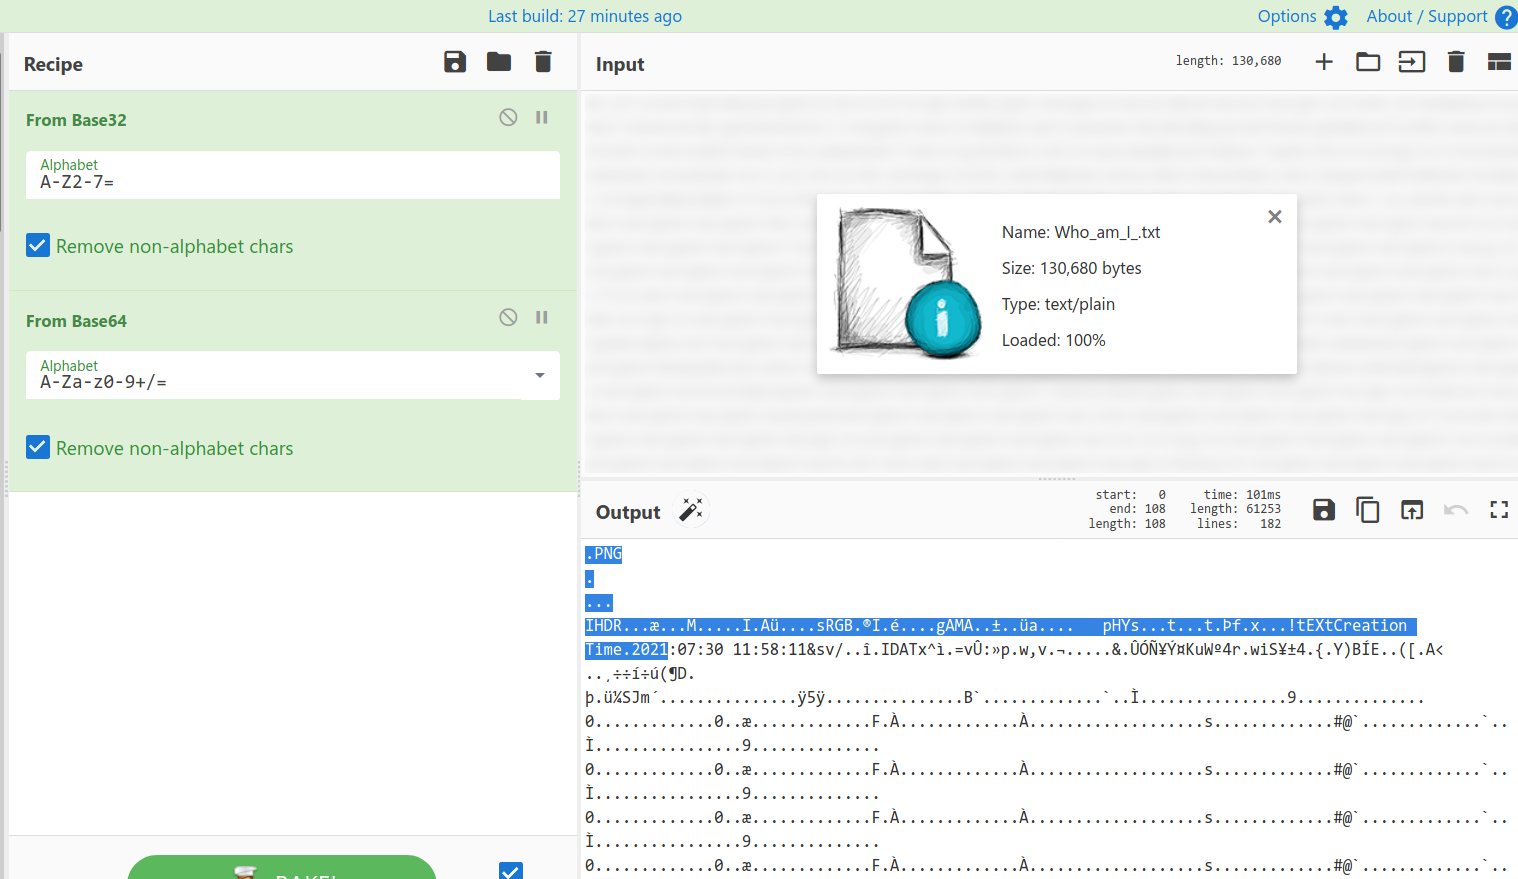1518x879 pixels.
Task: Open the Options settings link
Action: 1302,16
